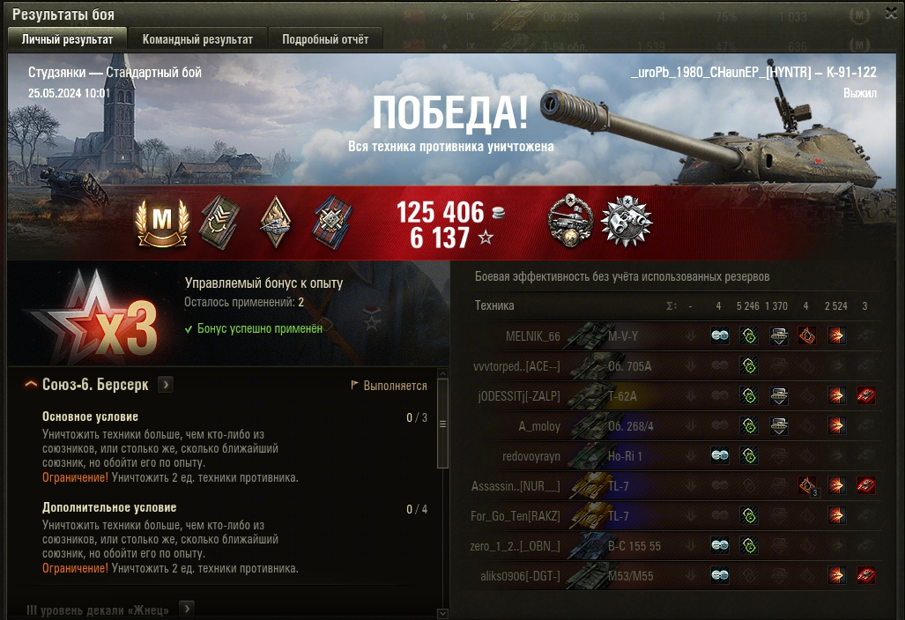The width and height of the screenshot is (905, 620).
Task: Select the sergeant chevron ribbon award icon
Action: [x=220, y=223]
